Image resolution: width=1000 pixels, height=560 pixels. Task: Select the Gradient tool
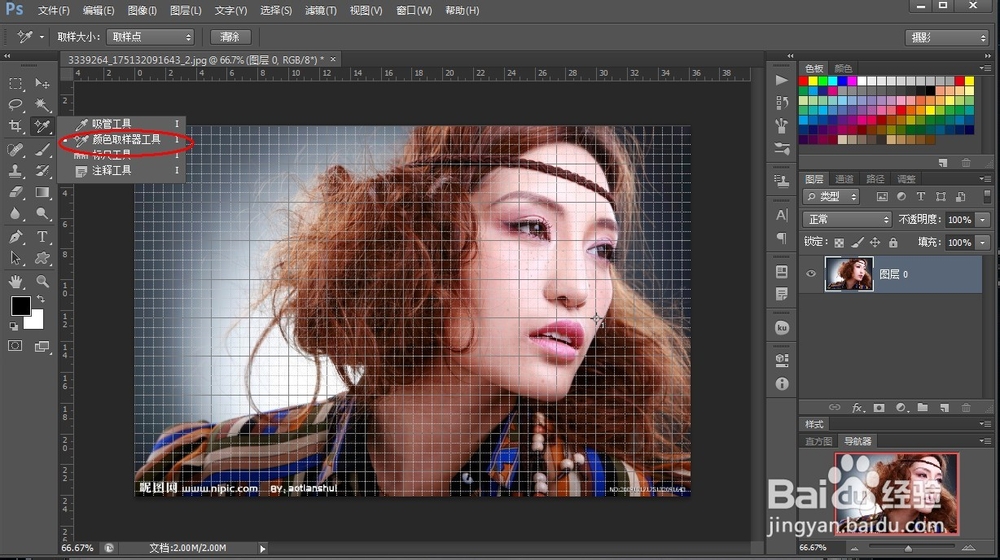42,192
